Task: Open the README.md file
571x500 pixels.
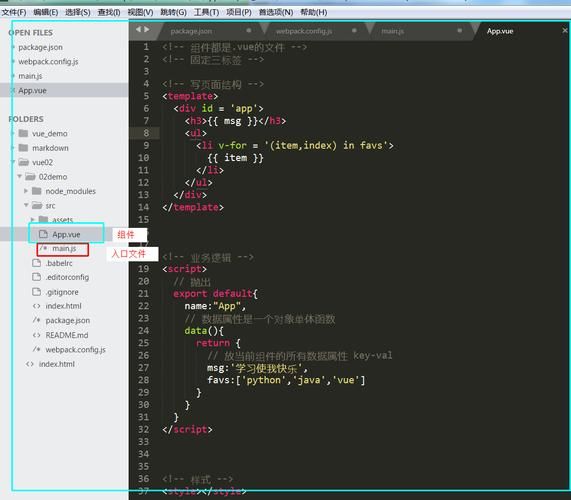Action: pyautogui.click(x=67, y=335)
